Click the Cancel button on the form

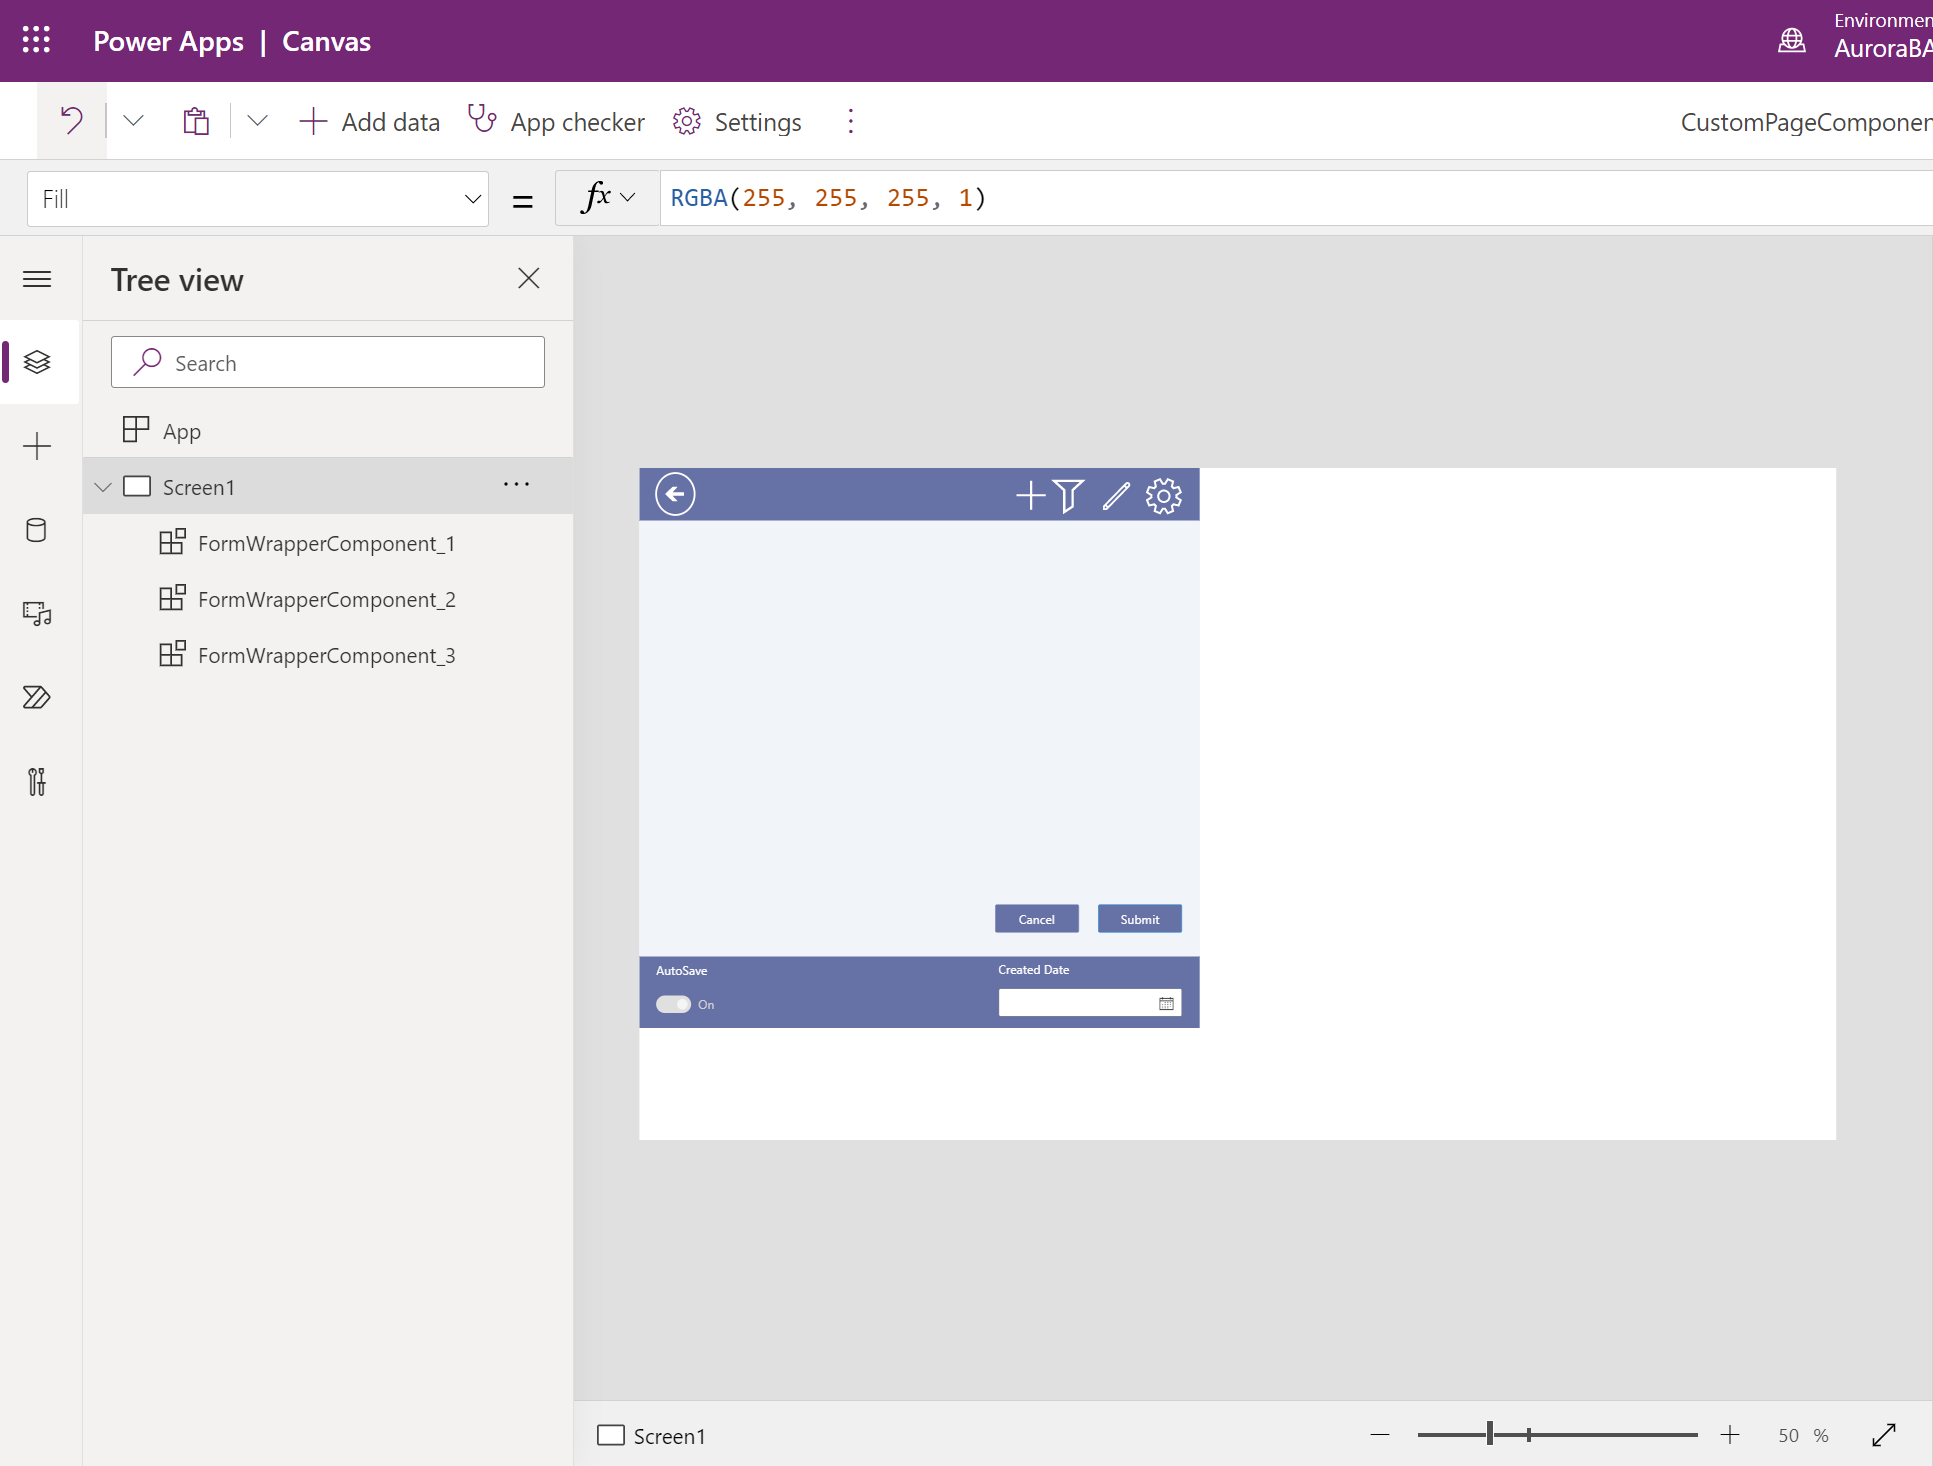click(x=1037, y=919)
